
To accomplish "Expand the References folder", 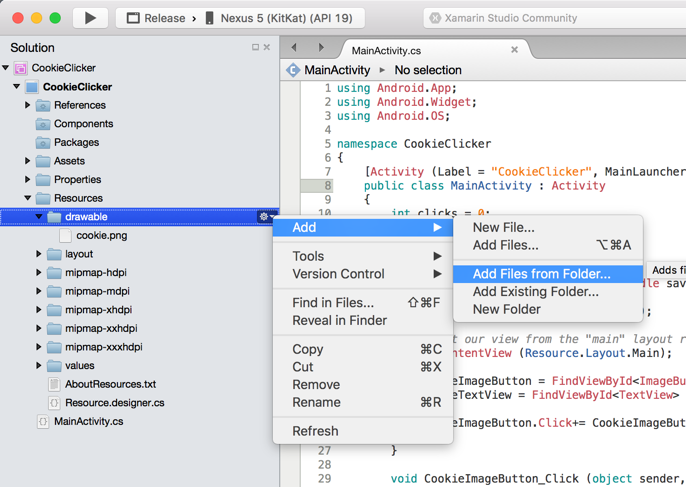I will 28,105.
